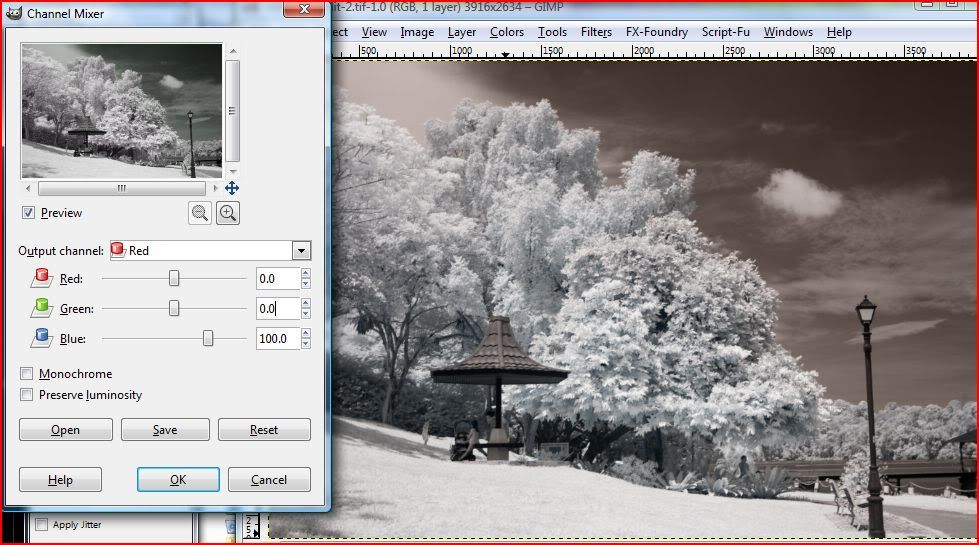
Task: Click the Green slider handle
Action: 174,308
